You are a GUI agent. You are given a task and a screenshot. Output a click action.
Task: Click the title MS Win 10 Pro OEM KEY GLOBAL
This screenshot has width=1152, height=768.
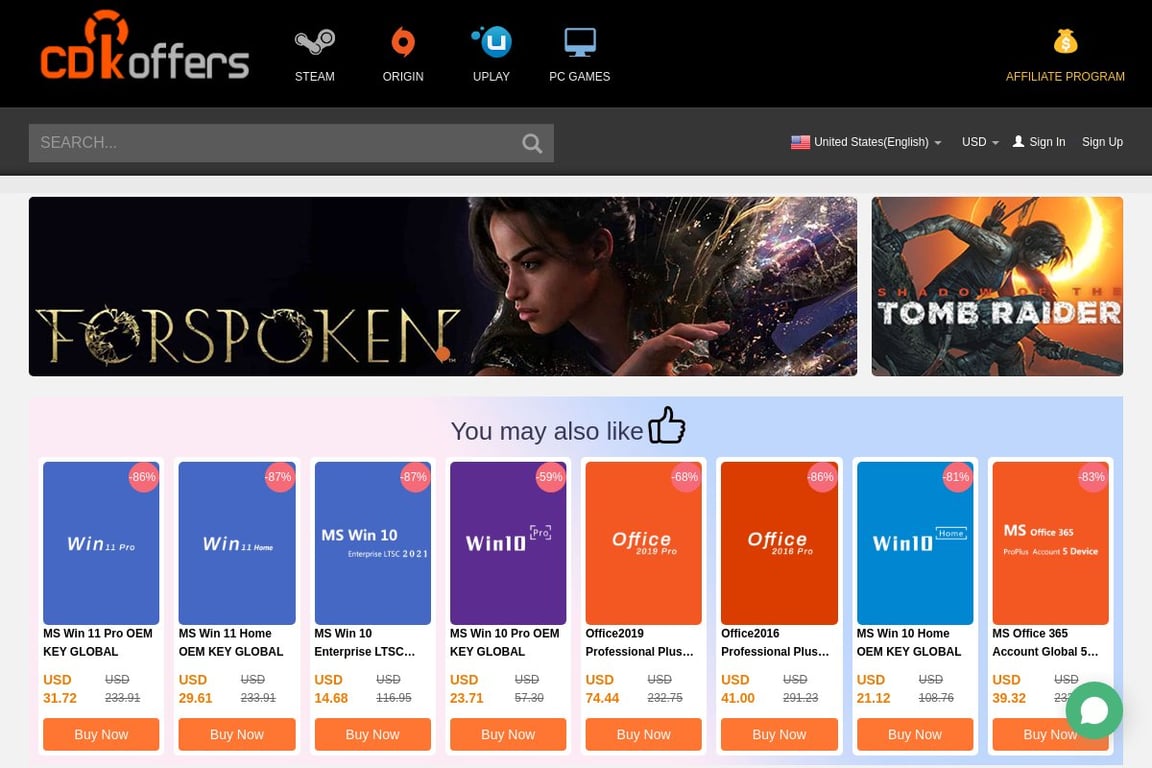[x=505, y=642]
